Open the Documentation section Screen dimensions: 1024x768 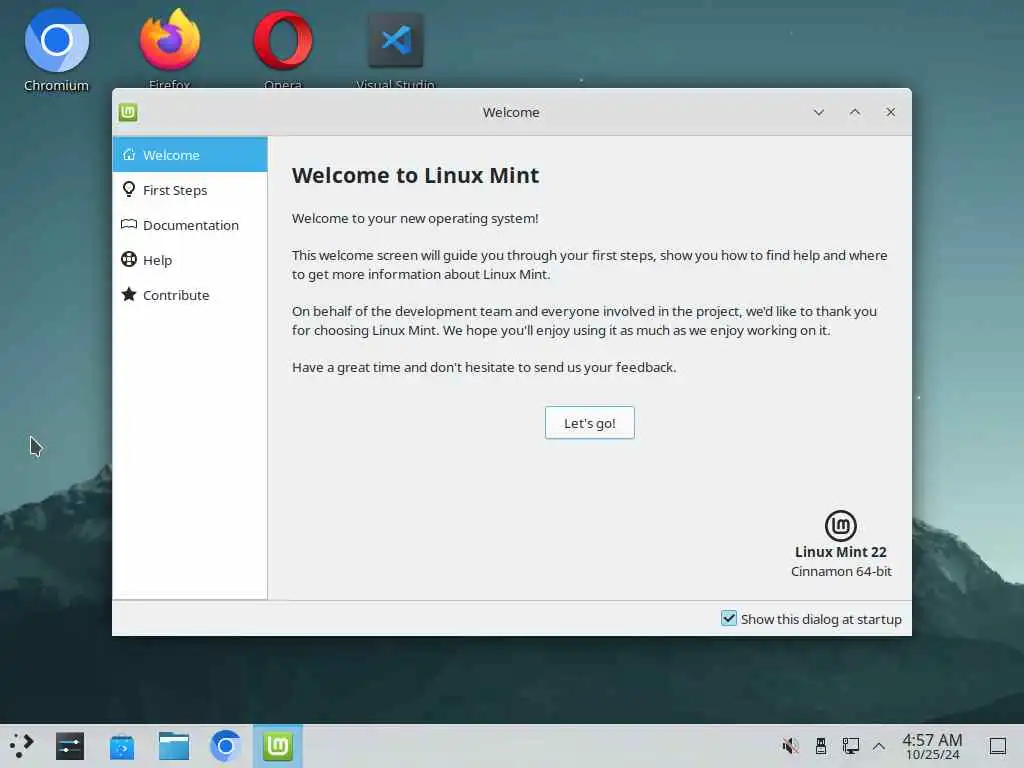tap(190, 225)
